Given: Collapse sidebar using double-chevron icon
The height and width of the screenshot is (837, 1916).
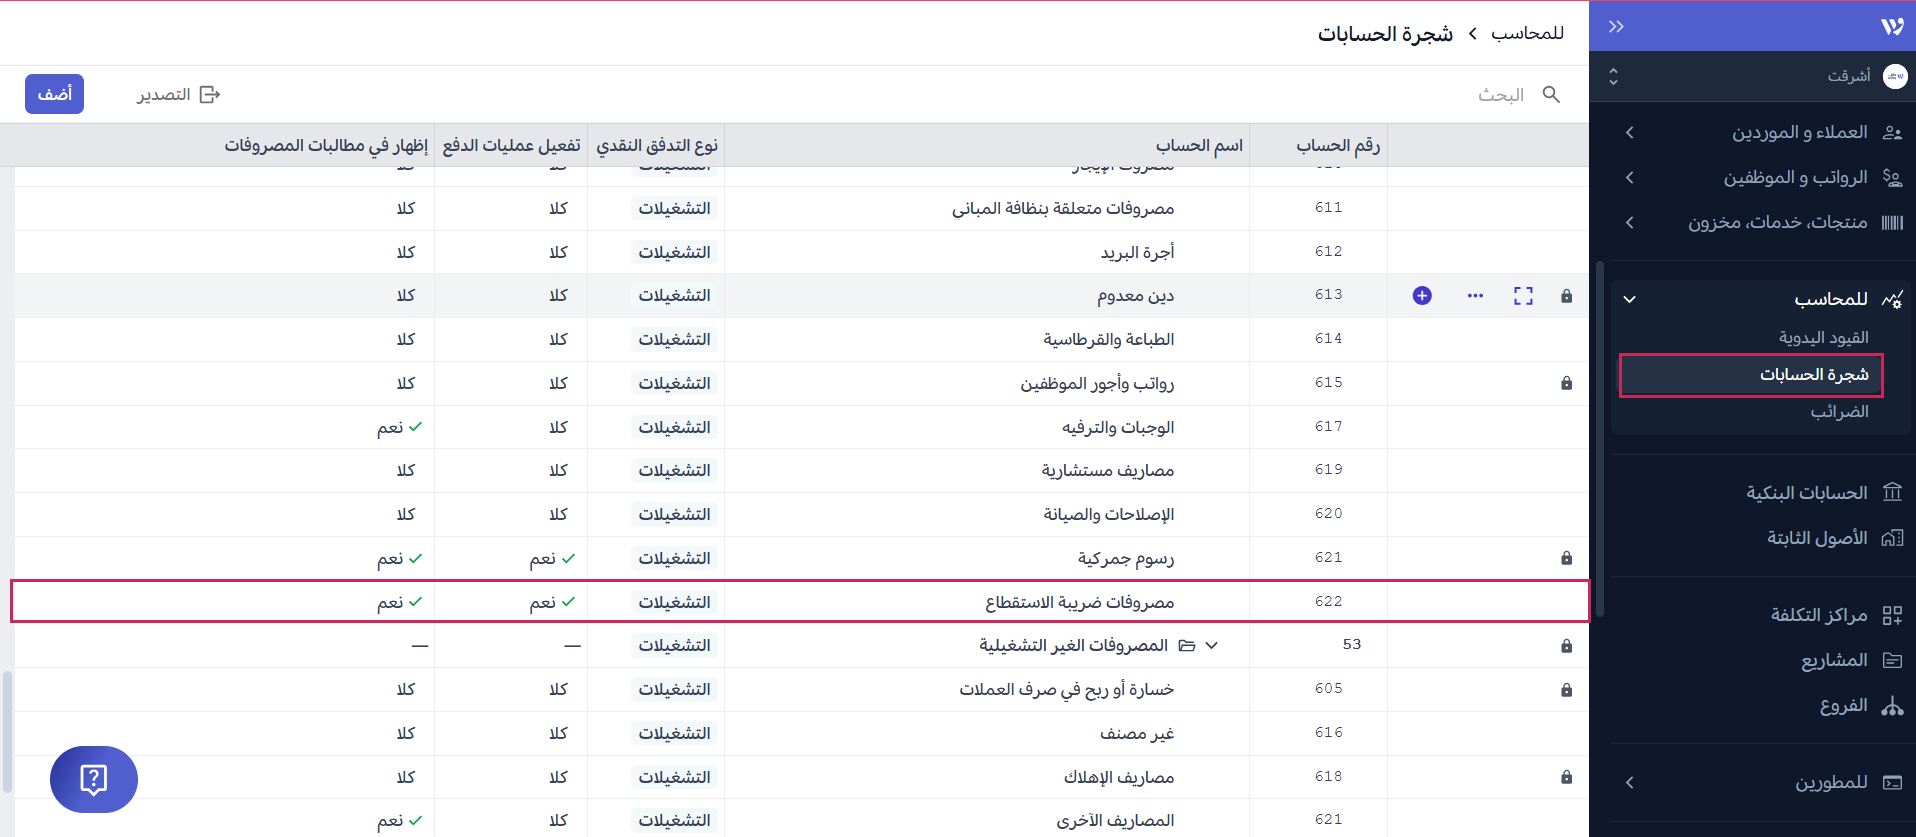Looking at the screenshot, I should tap(1616, 26).
